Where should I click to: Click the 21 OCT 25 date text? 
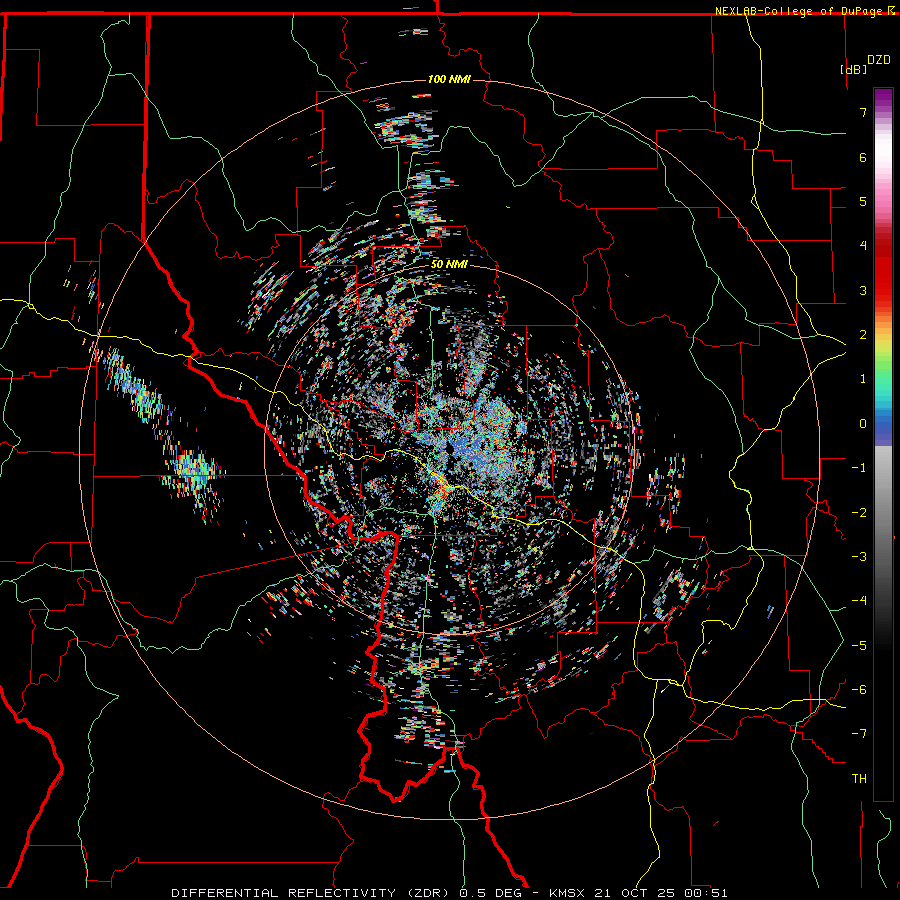pyautogui.click(x=635, y=893)
